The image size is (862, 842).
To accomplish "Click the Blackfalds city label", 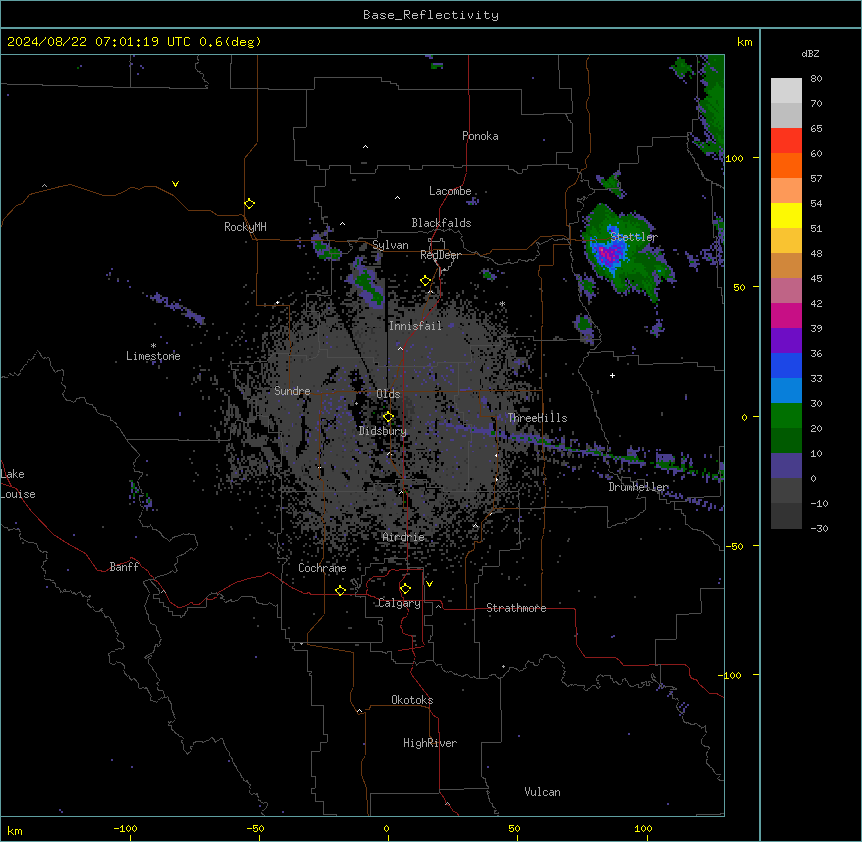I will coord(441,223).
